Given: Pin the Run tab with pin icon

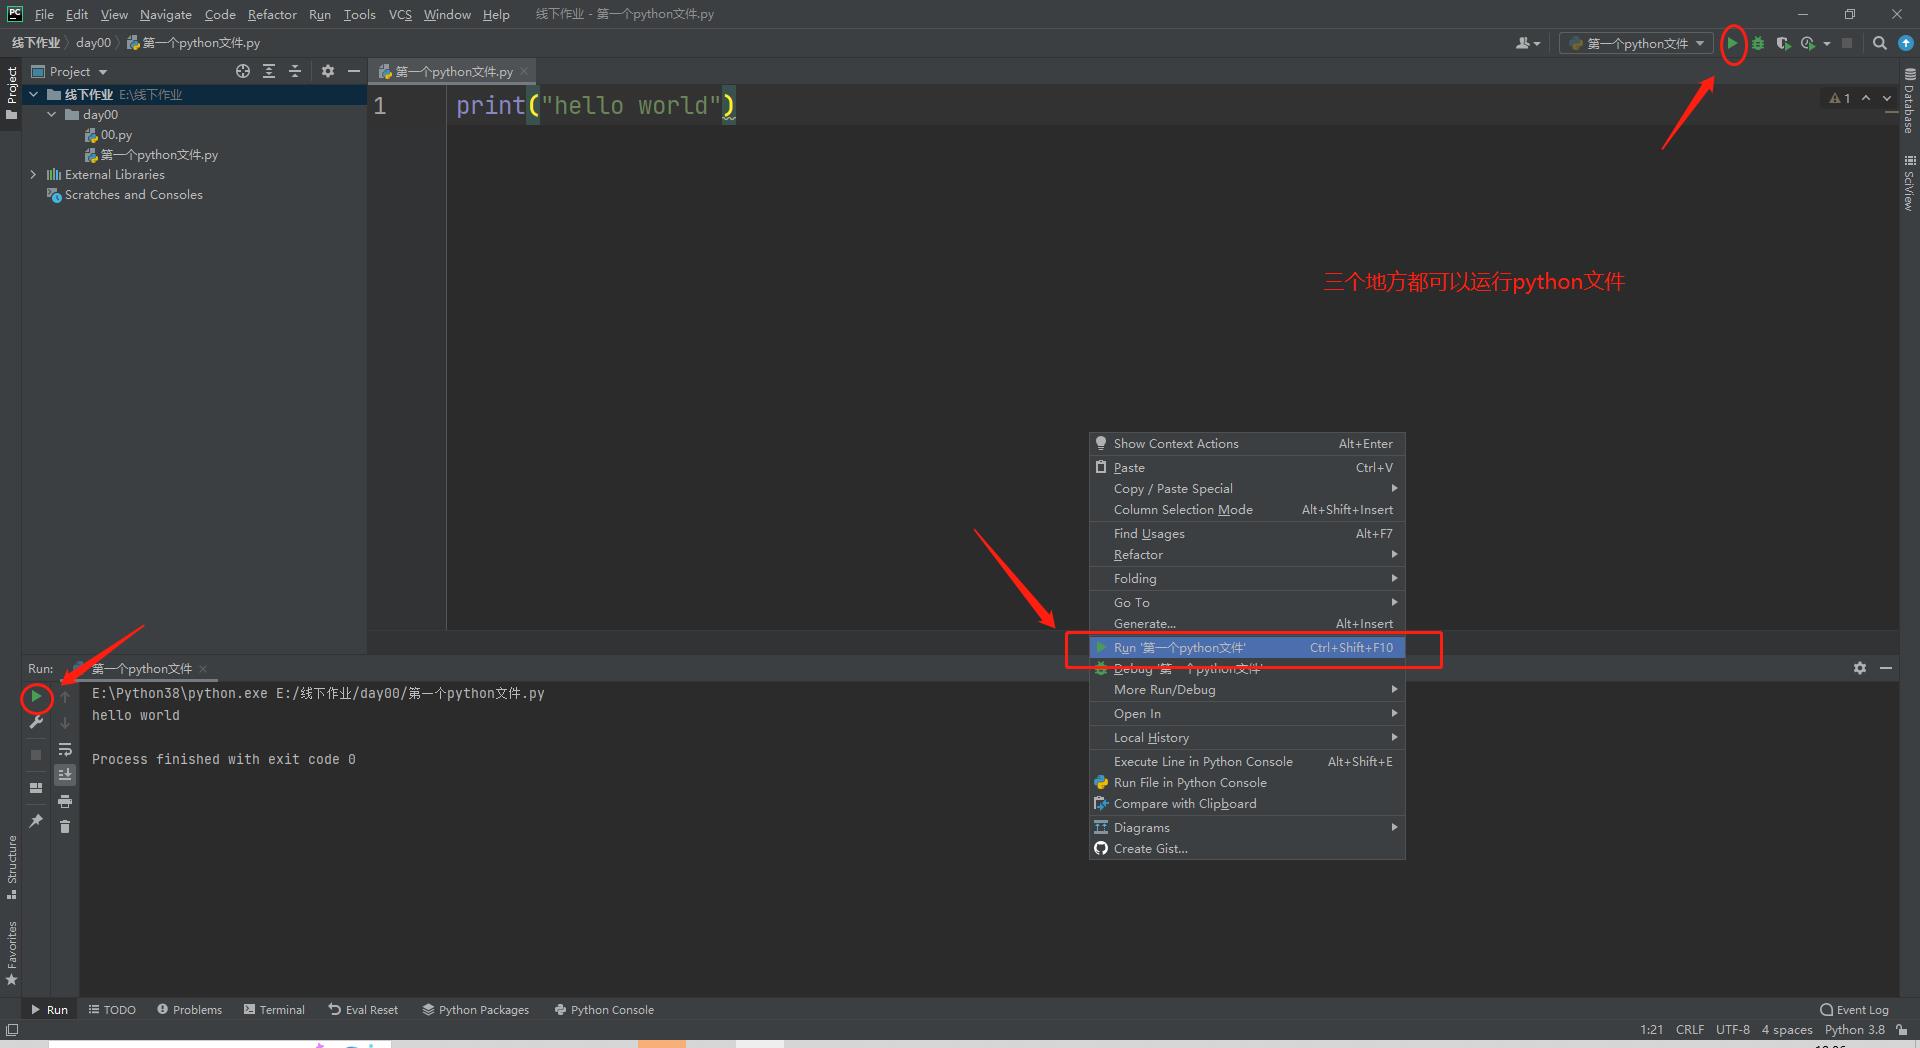Looking at the screenshot, I should [x=36, y=821].
